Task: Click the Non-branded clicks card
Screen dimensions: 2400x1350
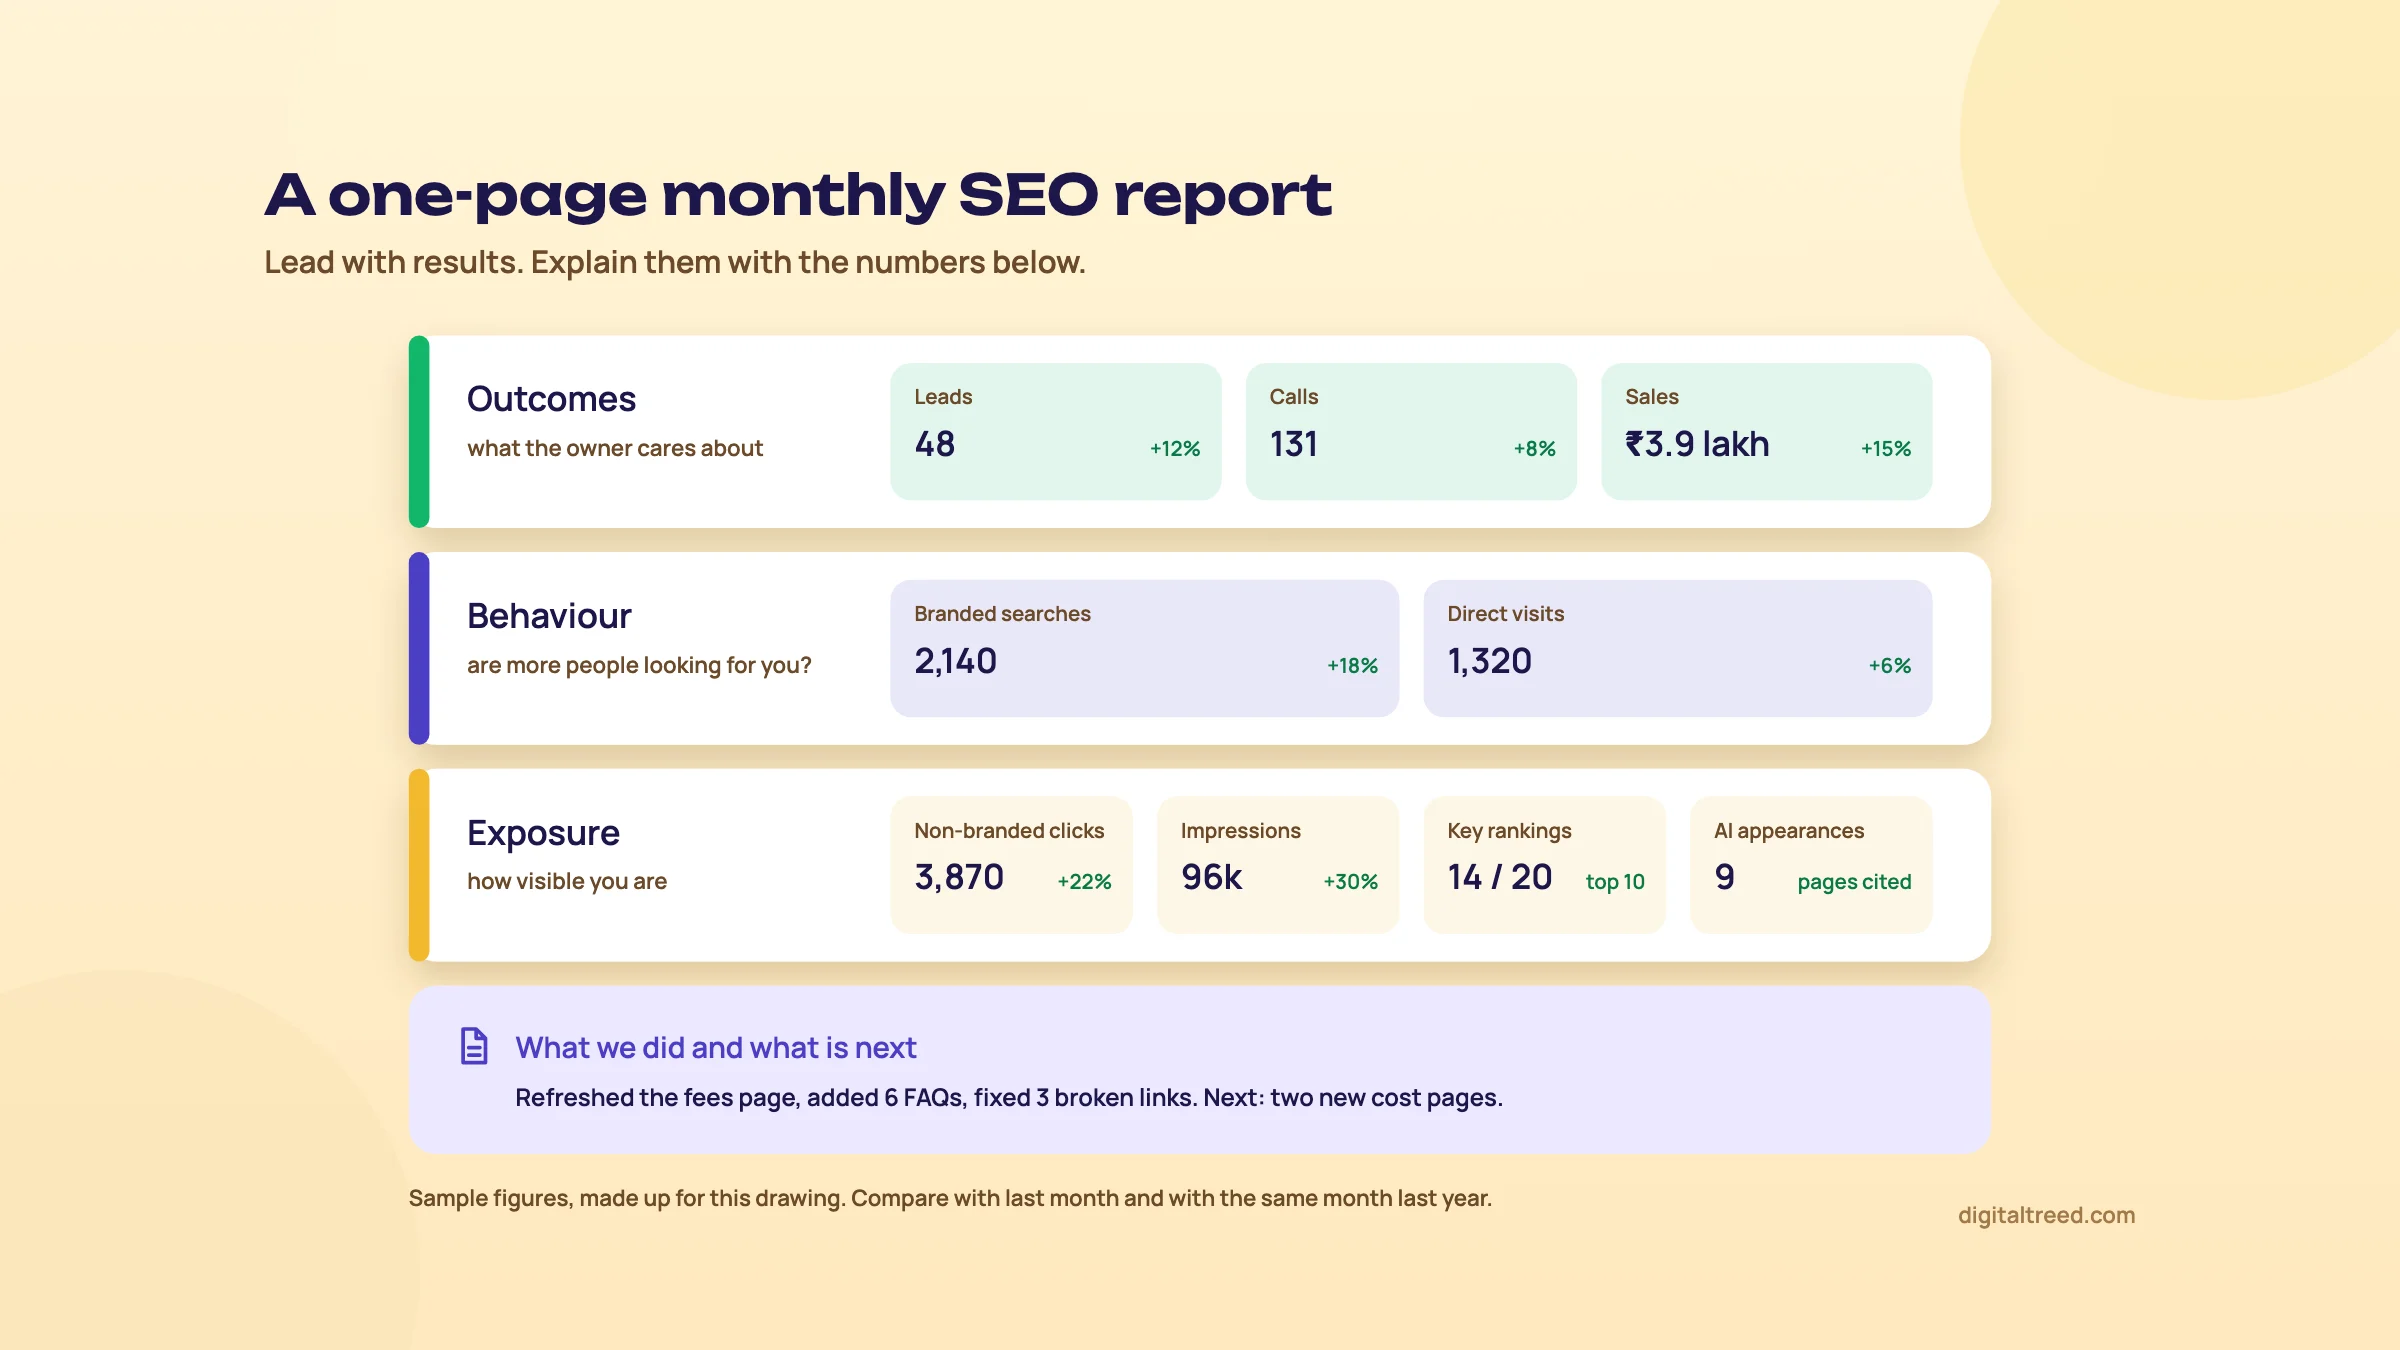Action: (1011, 865)
